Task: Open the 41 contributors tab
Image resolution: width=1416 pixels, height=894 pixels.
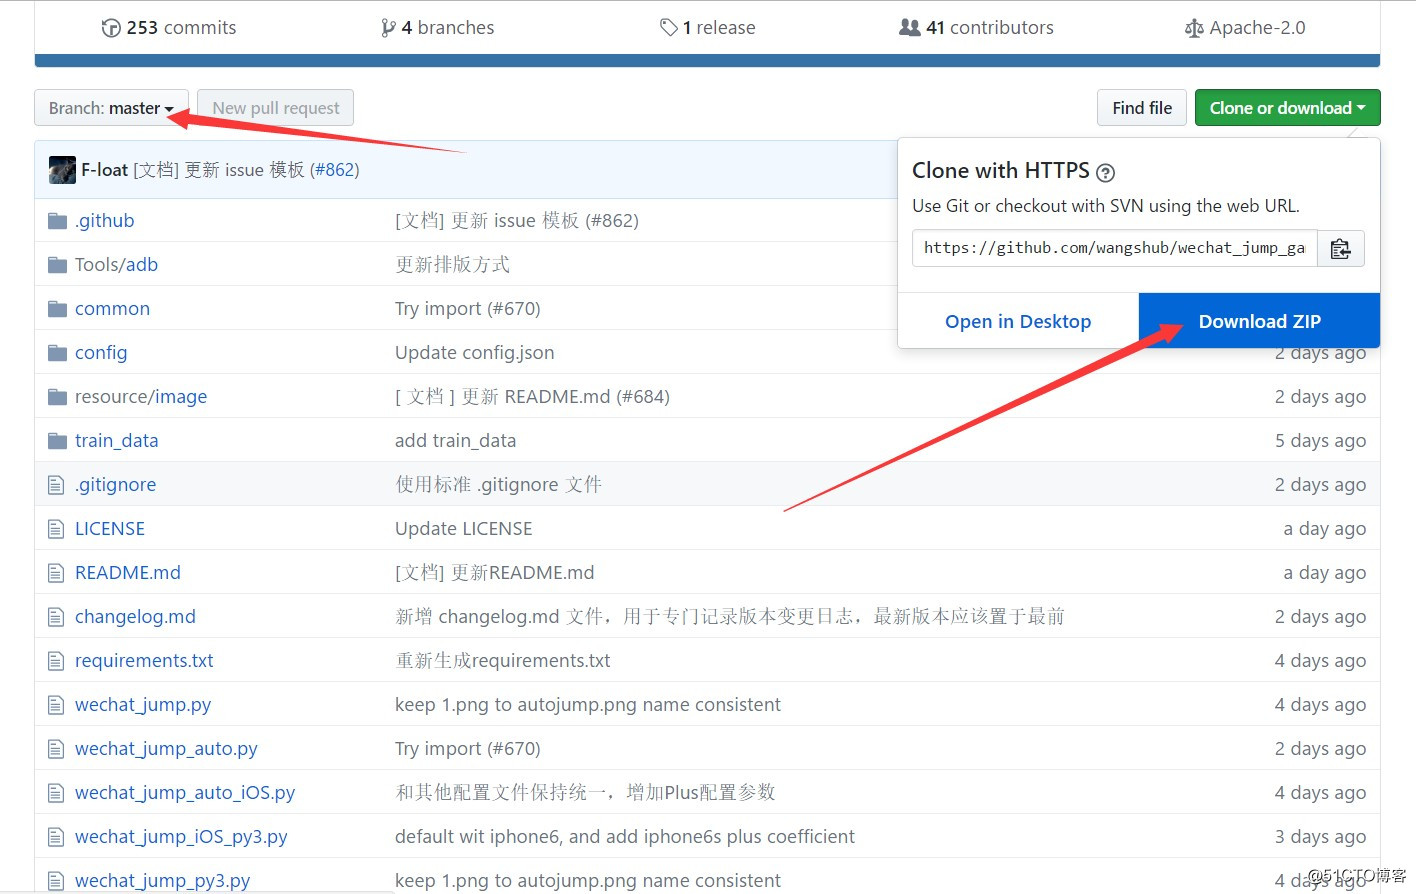Action: (x=976, y=28)
